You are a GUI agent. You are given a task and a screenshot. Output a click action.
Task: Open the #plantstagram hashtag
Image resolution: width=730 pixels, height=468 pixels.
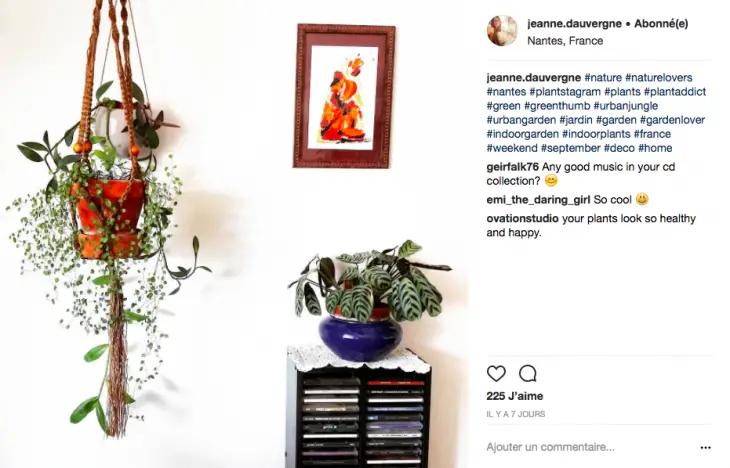click(565, 92)
